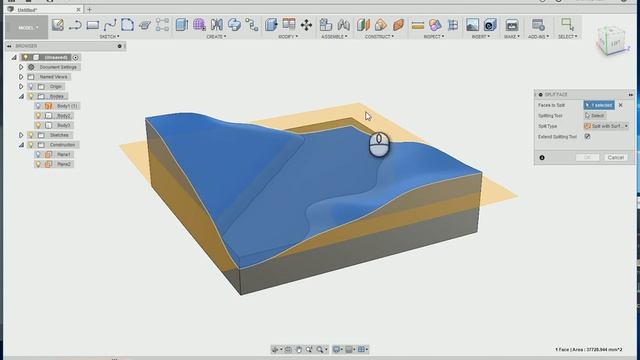Click the New Component icon

pos(325,25)
